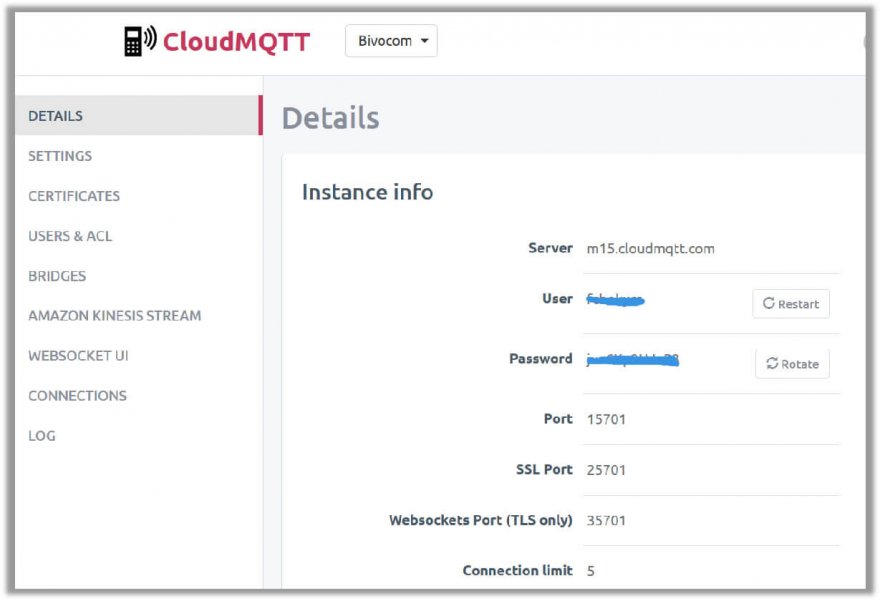
Task: Click the Restart button
Action: point(791,304)
